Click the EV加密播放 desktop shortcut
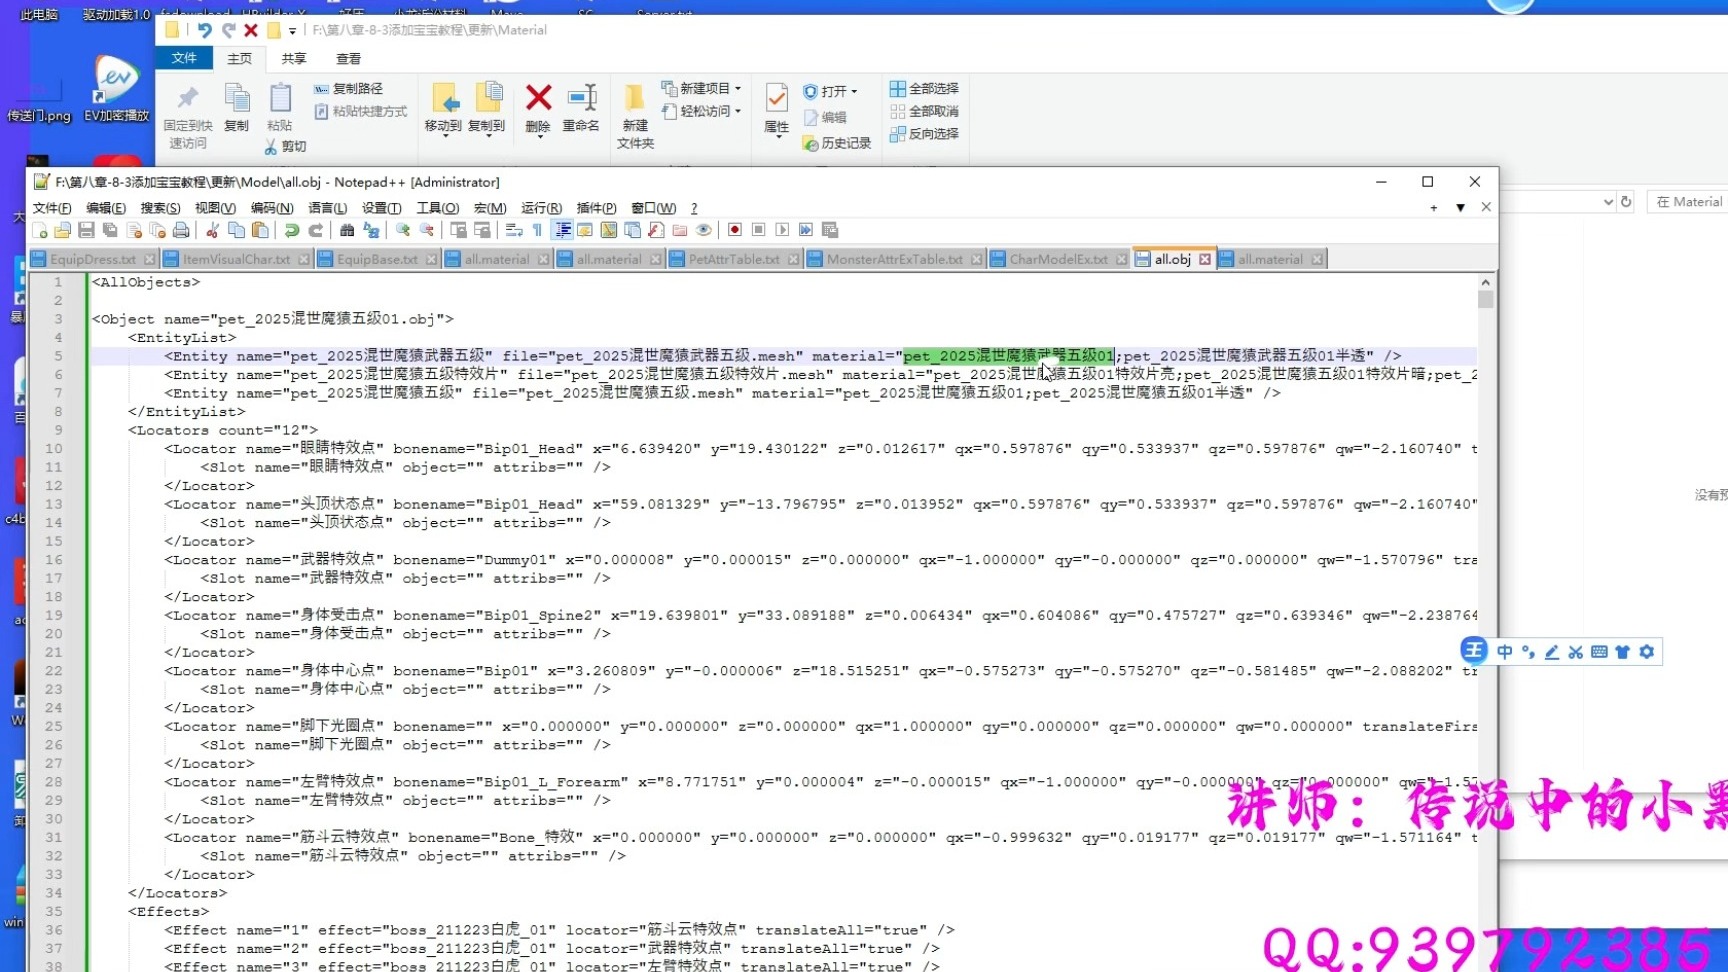The width and height of the screenshot is (1728, 972). (116, 89)
